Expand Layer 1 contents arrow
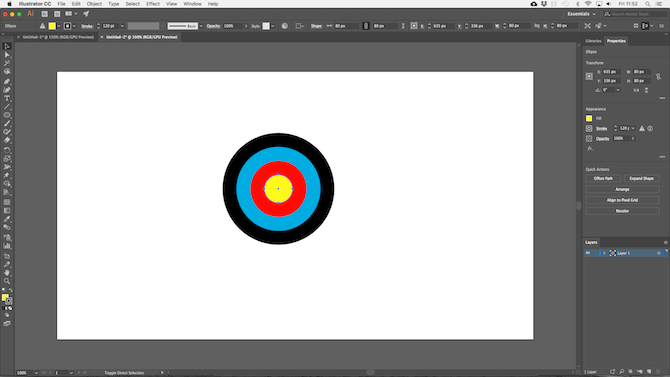 604,253
